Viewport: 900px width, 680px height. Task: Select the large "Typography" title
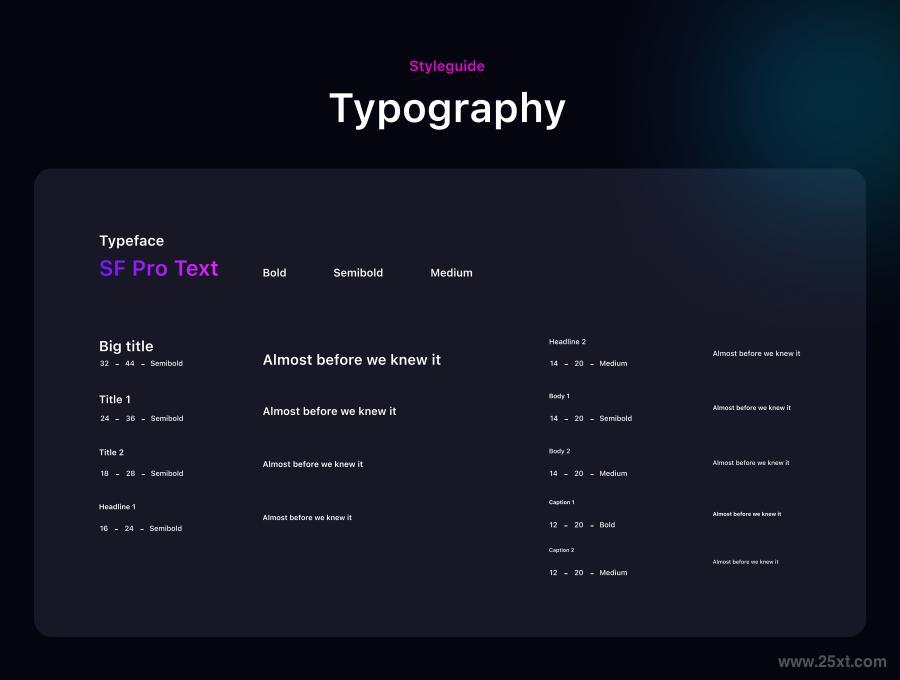[x=448, y=109]
